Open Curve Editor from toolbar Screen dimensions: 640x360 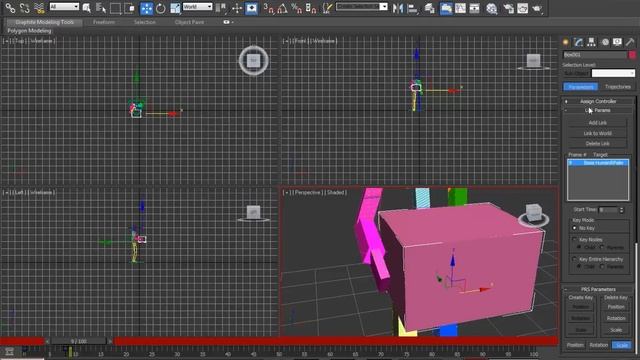pos(460,8)
